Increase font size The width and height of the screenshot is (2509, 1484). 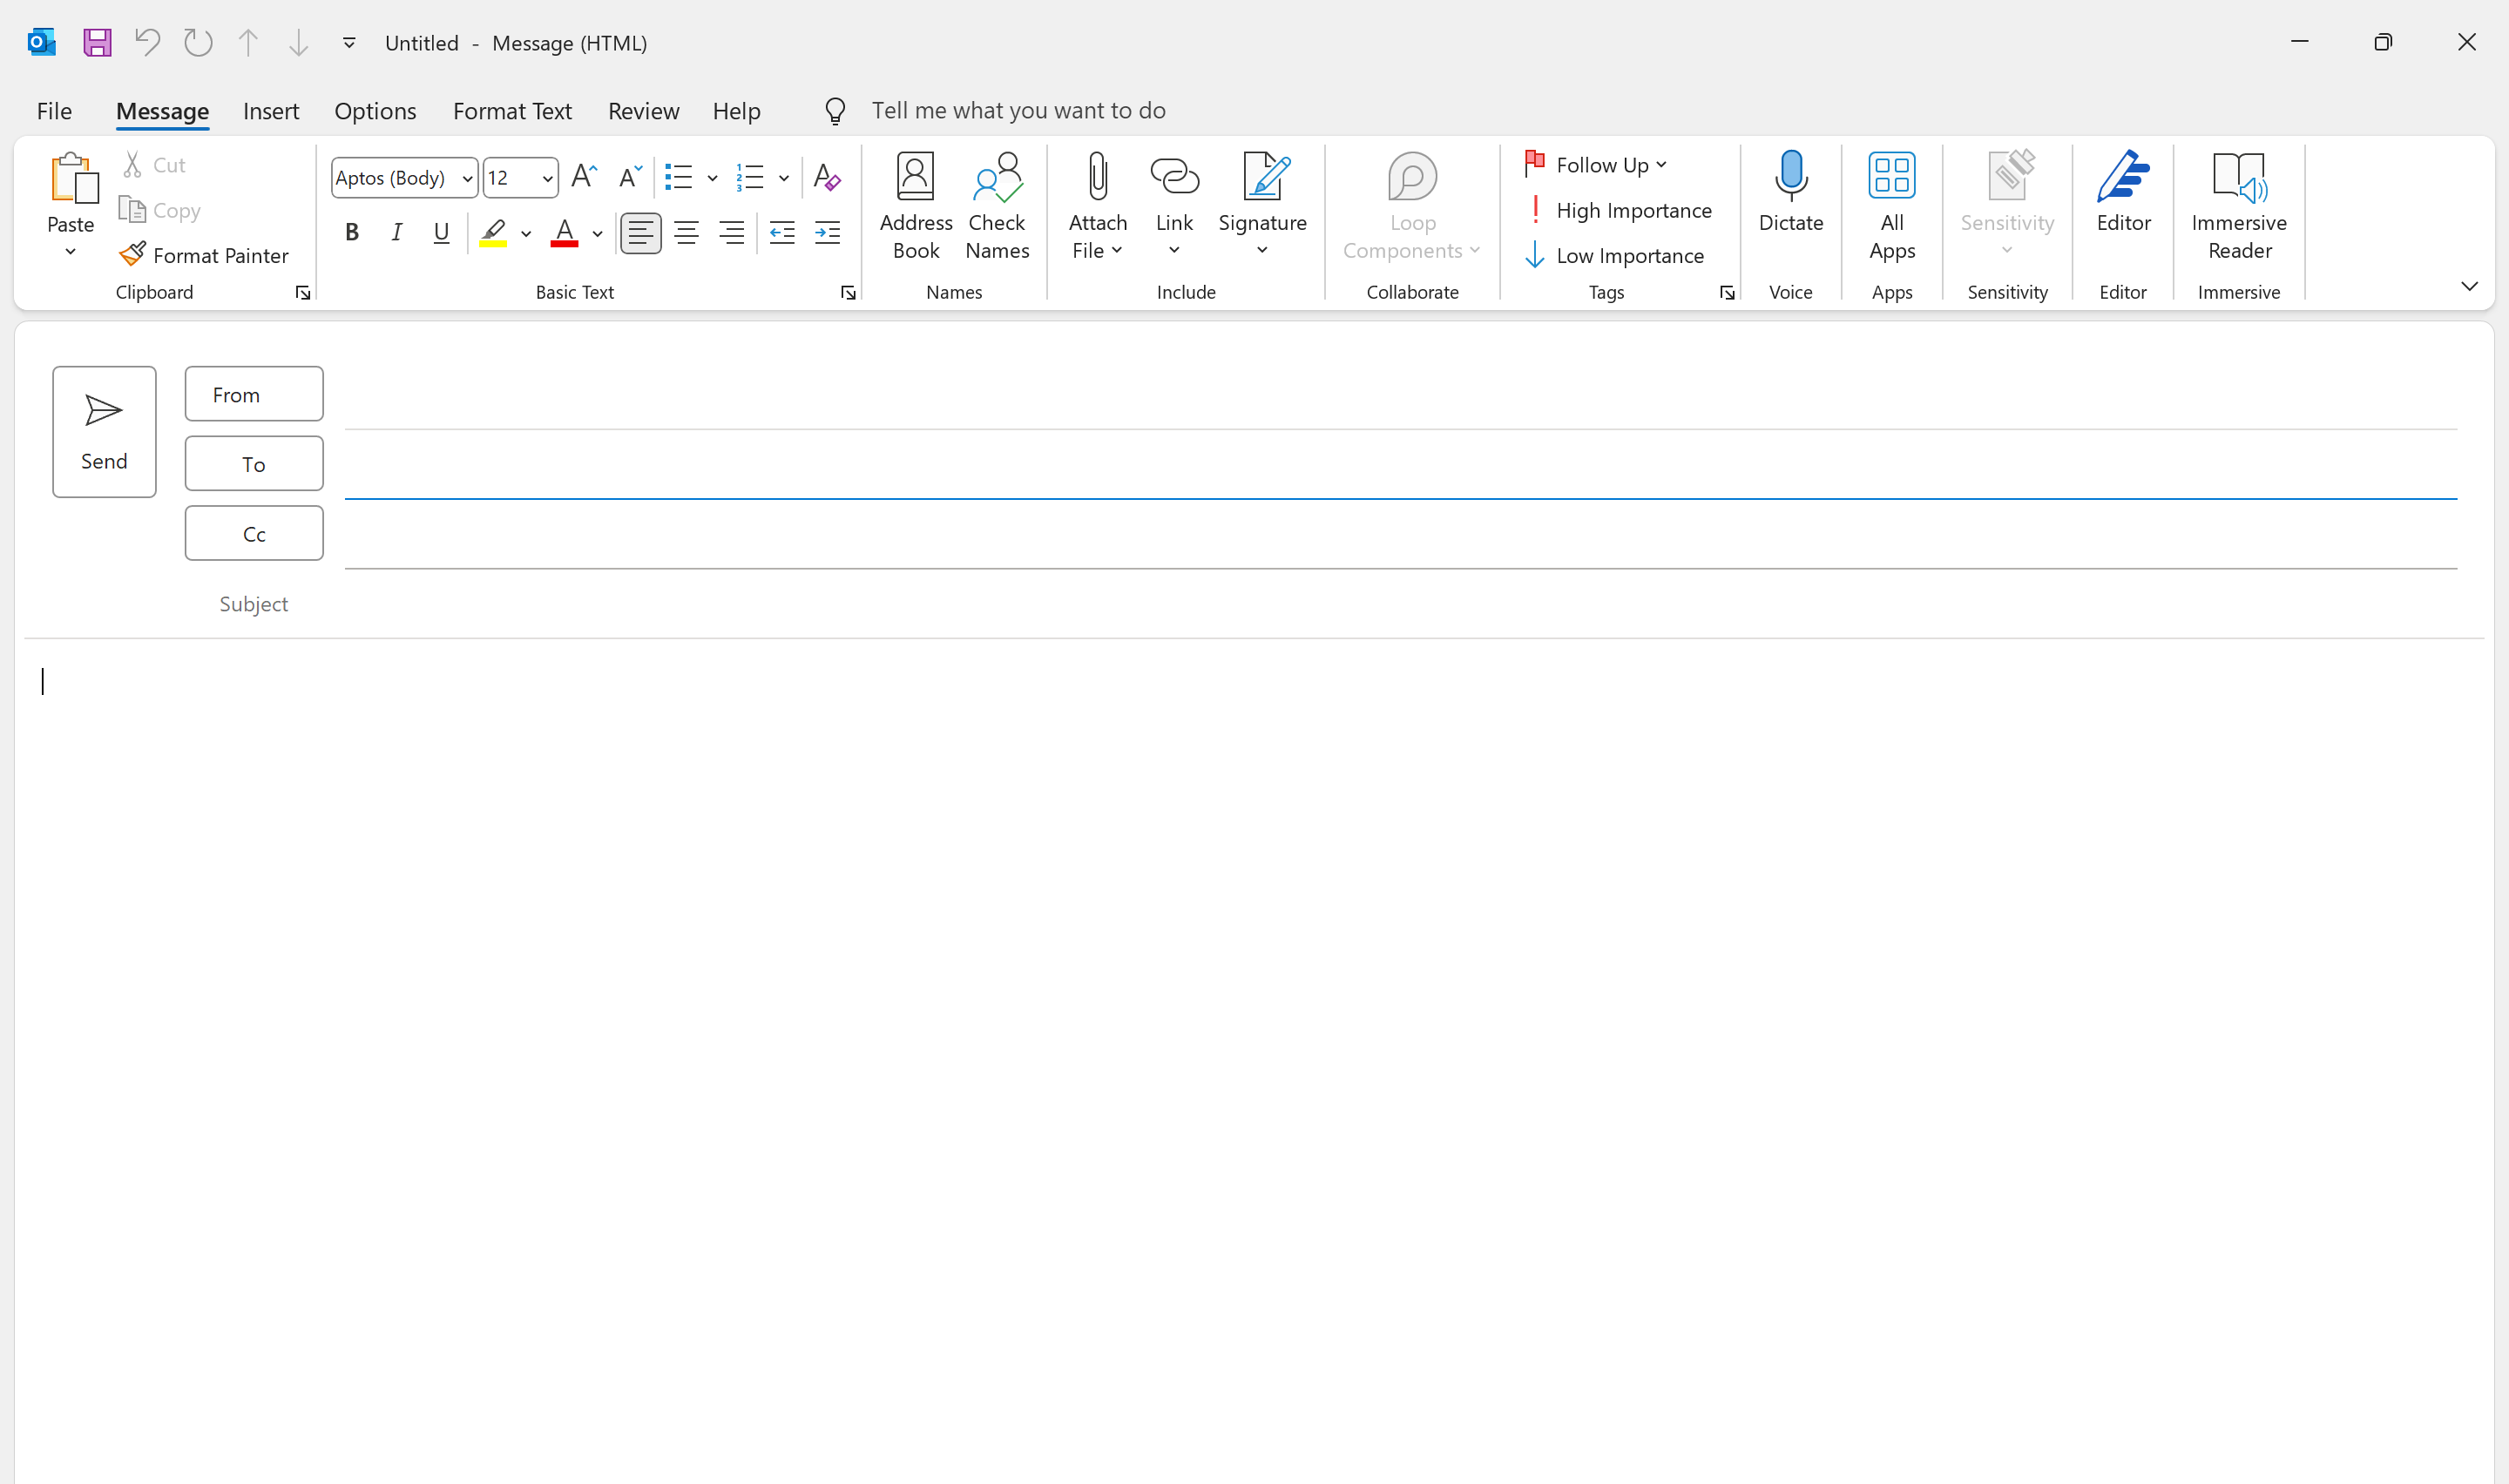point(584,178)
